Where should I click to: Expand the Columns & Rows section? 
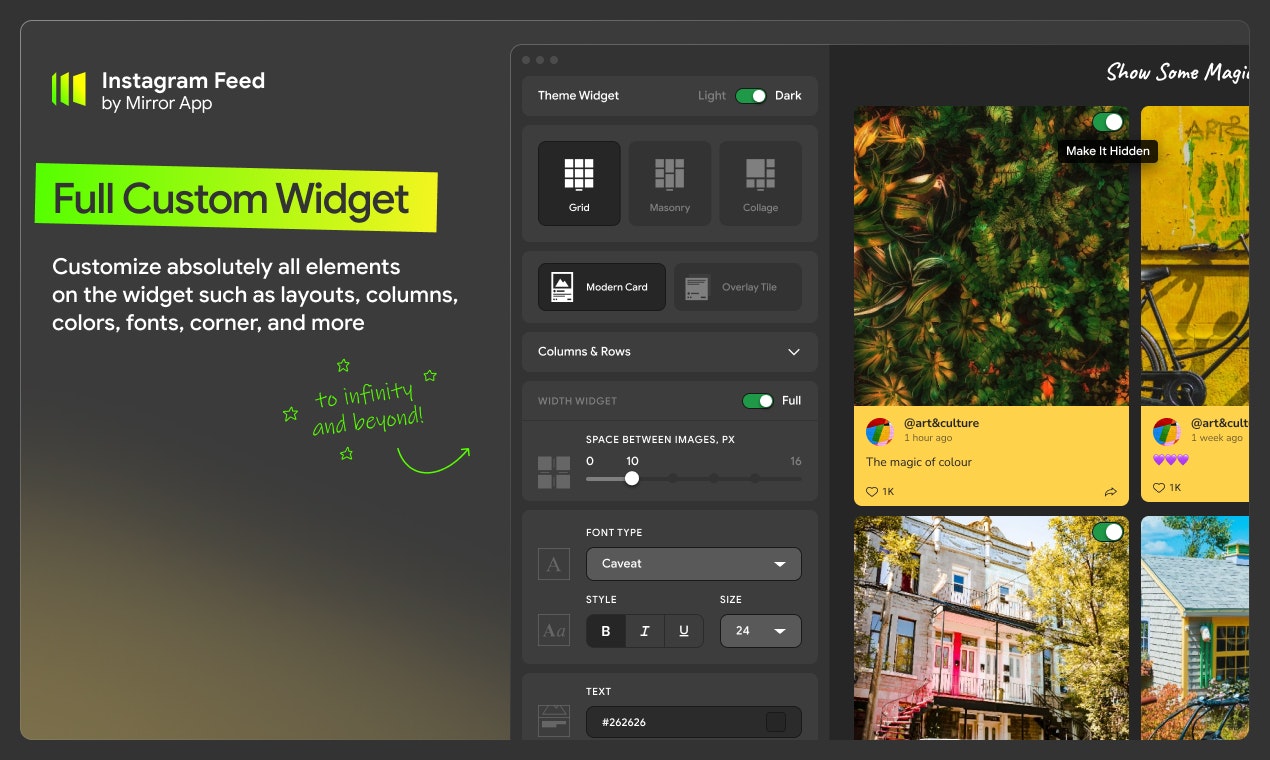pyautogui.click(x=670, y=352)
